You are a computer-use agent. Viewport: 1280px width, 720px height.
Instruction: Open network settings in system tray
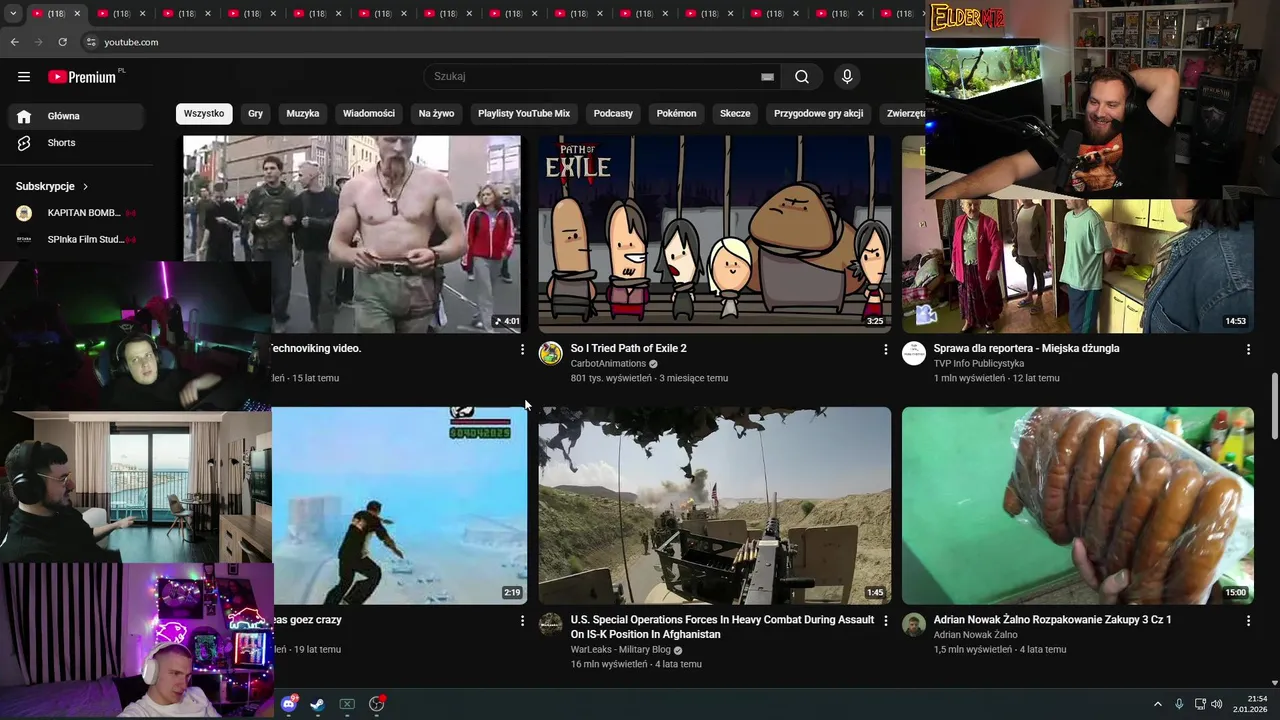[1200, 704]
